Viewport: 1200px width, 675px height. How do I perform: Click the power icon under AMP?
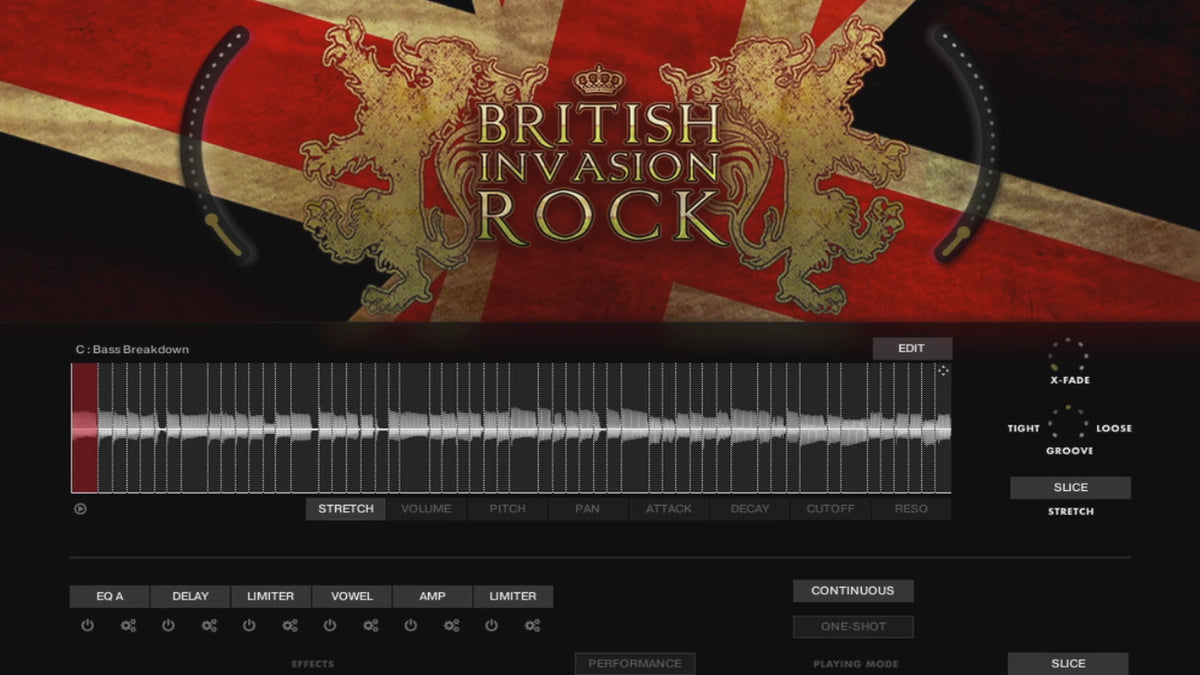(x=410, y=626)
